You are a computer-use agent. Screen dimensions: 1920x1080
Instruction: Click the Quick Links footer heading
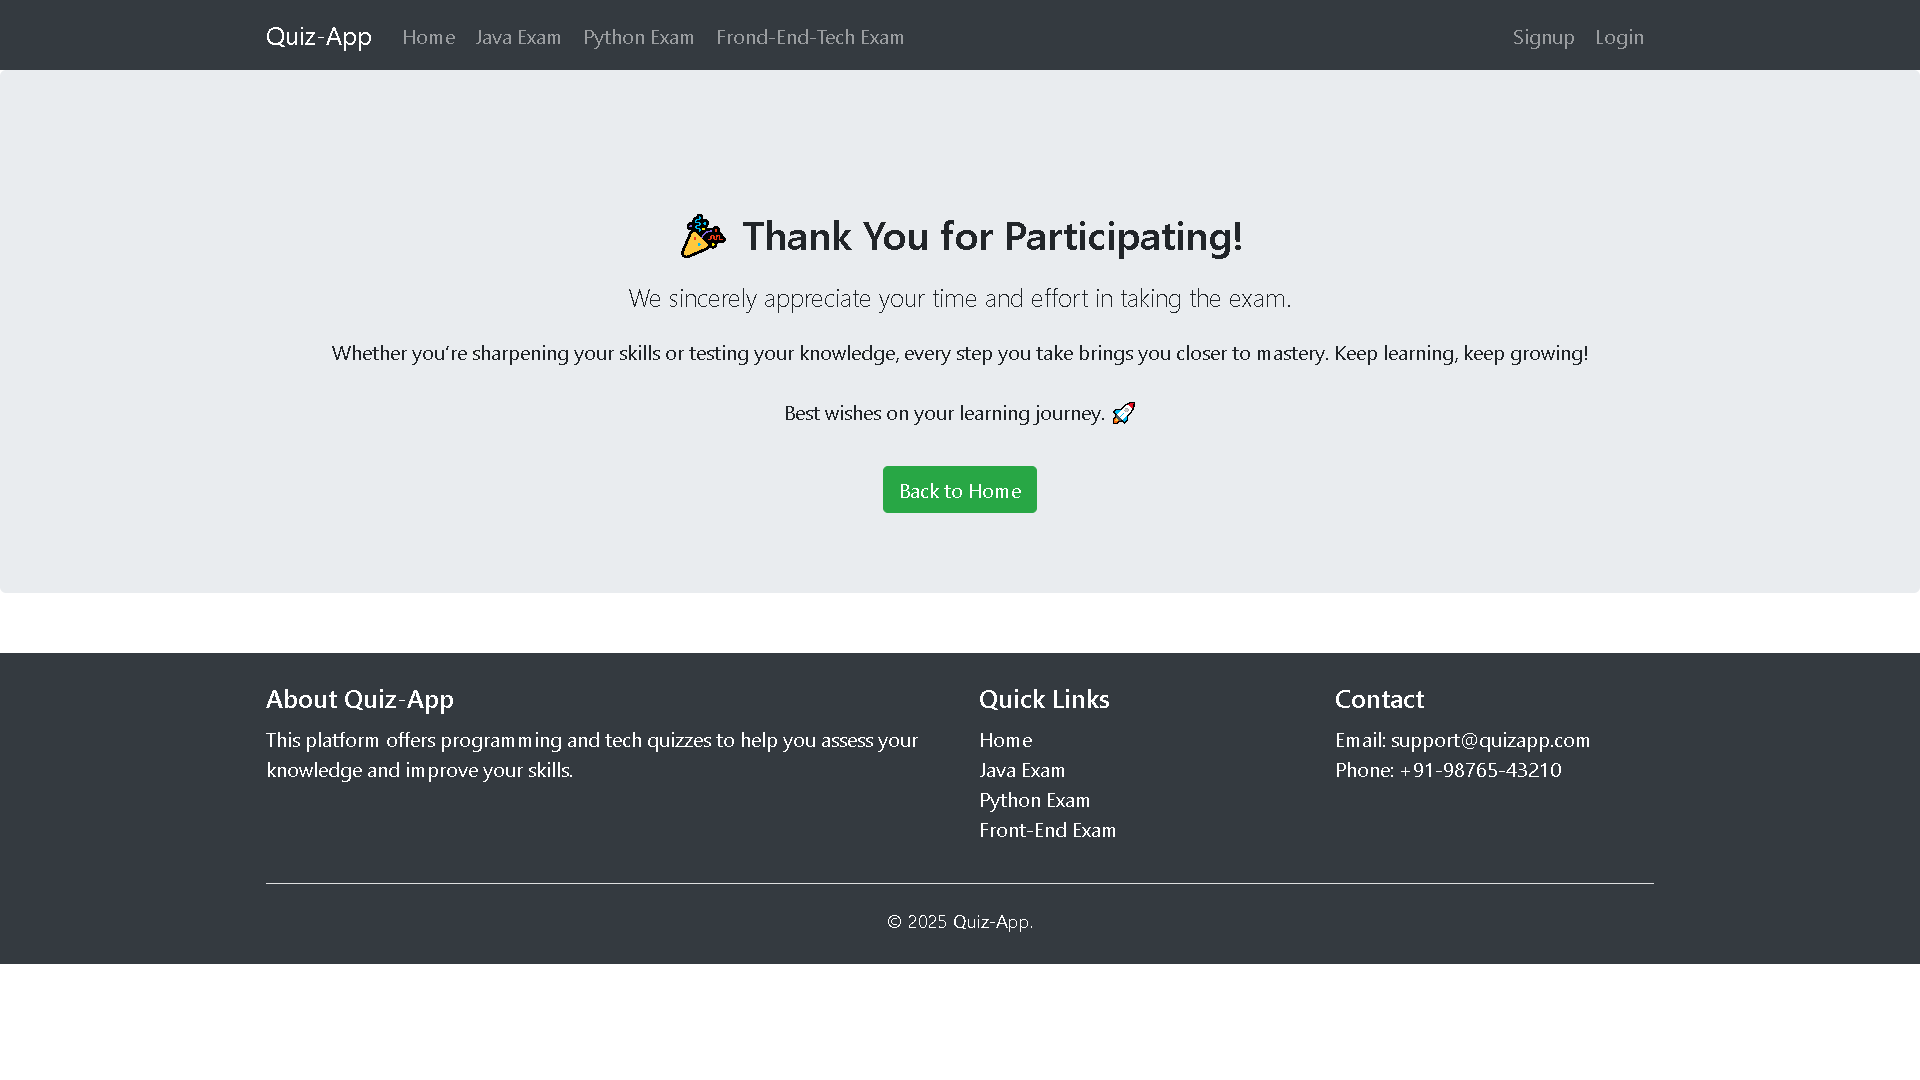click(x=1044, y=698)
